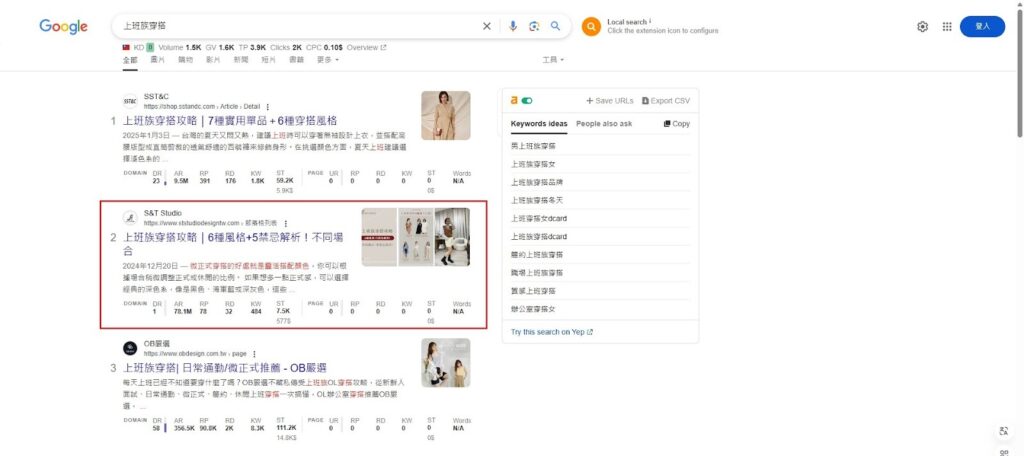Click Volume 1.5K metric
The image size is (1024, 456).
180,47
